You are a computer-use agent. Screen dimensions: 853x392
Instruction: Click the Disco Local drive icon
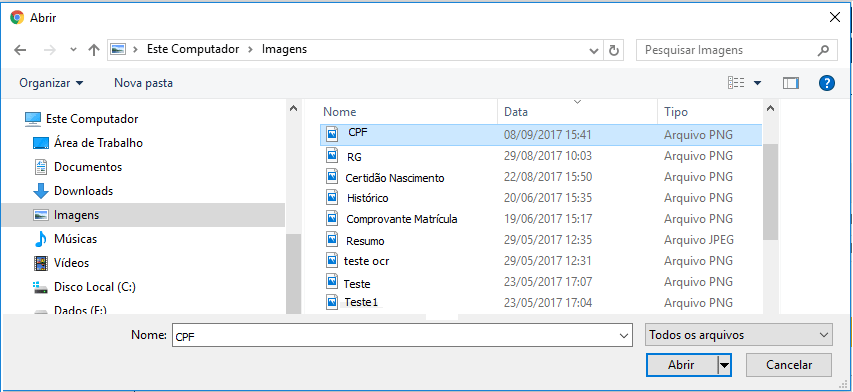click(x=41, y=287)
